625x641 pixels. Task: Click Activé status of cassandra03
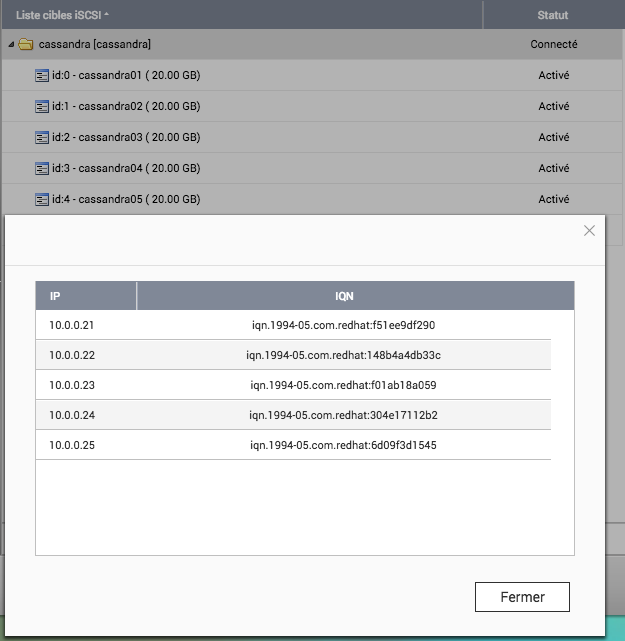tap(553, 137)
